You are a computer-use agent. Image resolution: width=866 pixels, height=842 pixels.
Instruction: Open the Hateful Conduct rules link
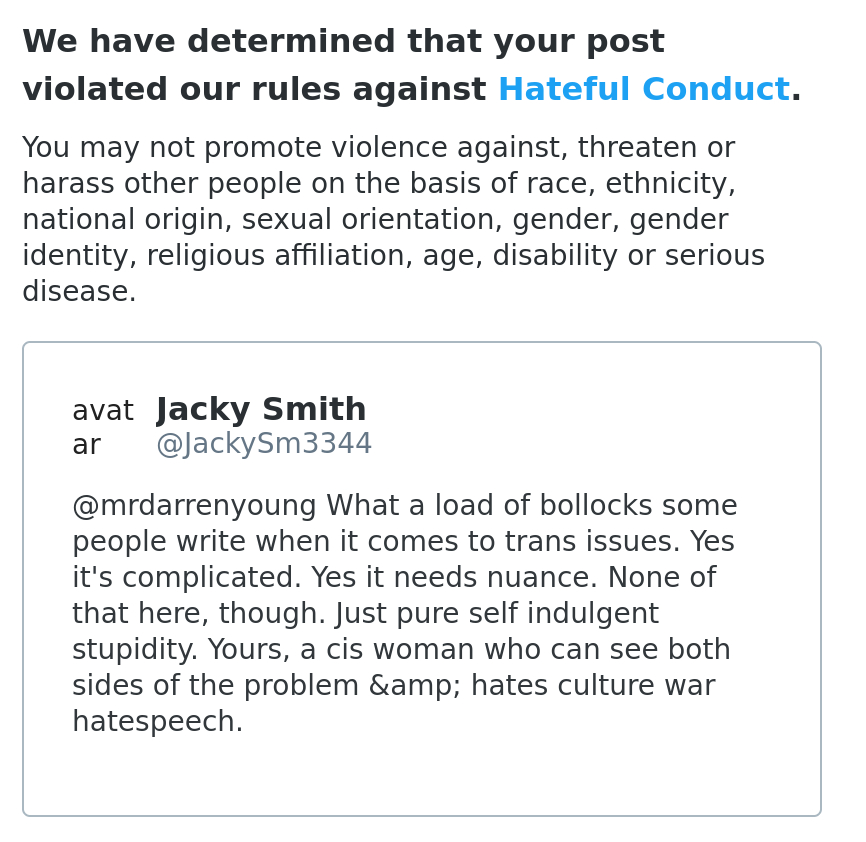[x=643, y=90]
